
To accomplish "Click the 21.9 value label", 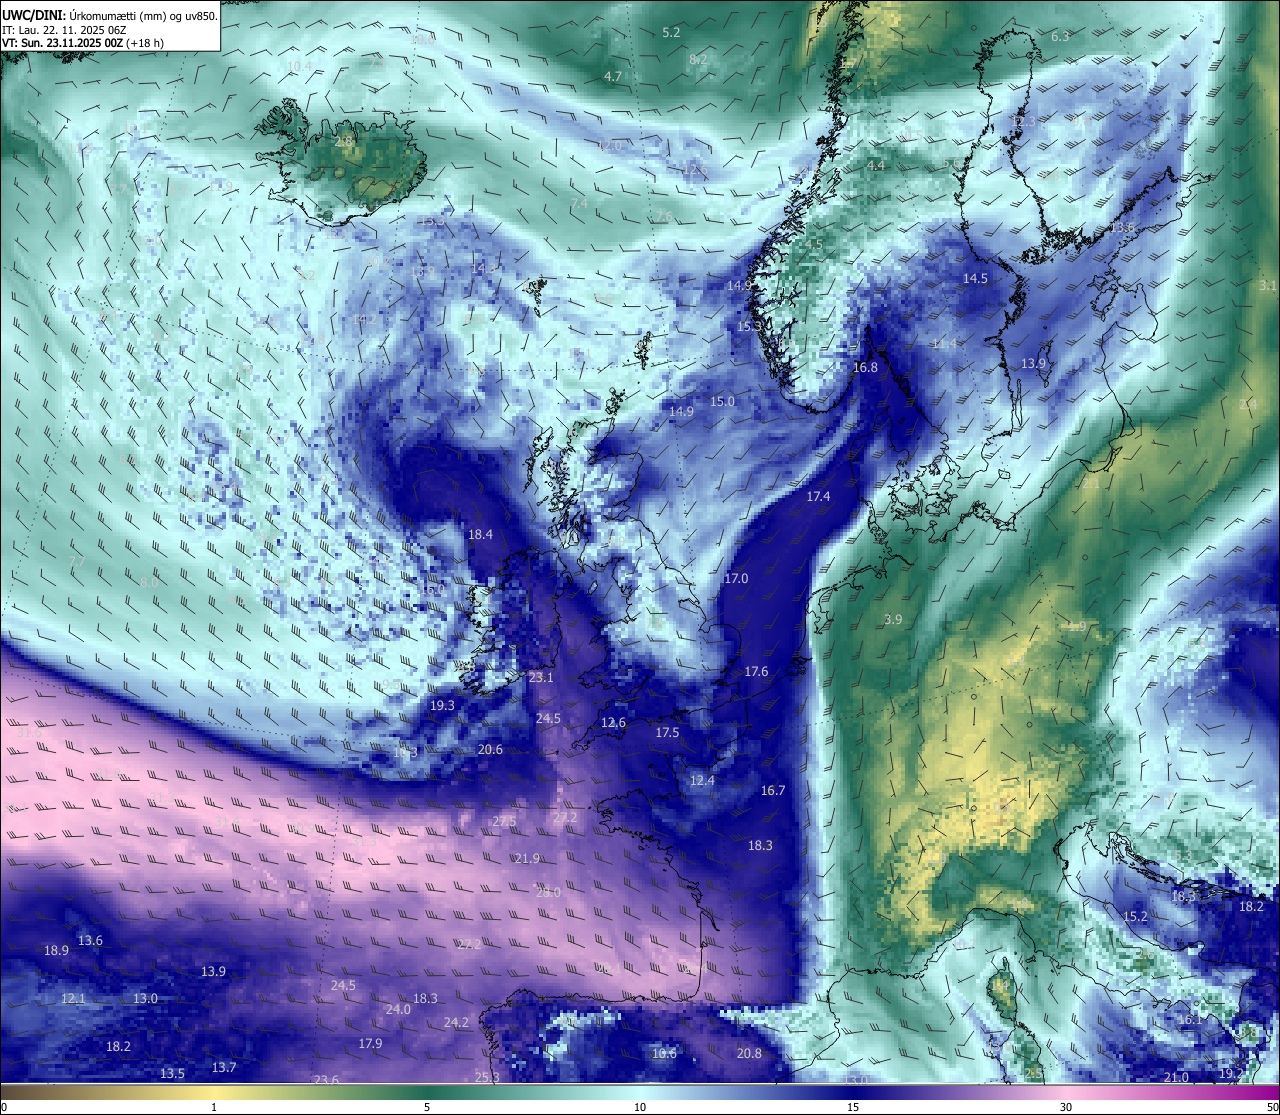I will tap(527, 859).
